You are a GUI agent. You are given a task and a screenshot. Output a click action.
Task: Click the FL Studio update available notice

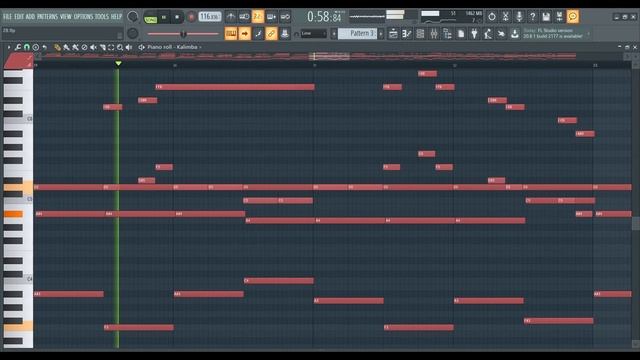click(553, 33)
